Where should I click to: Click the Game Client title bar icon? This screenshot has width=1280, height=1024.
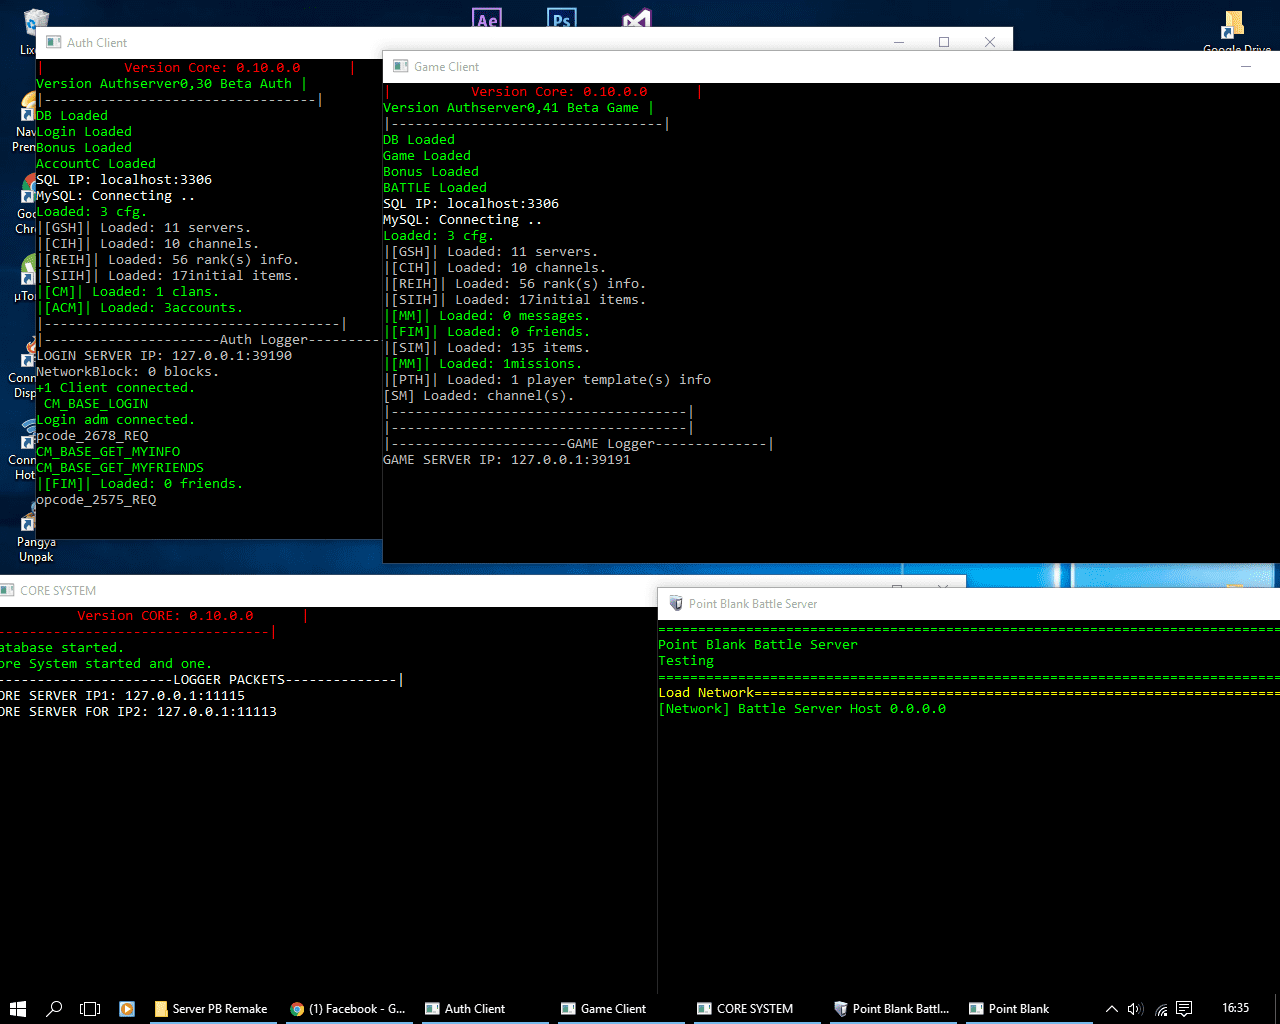[x=401, y=66]
